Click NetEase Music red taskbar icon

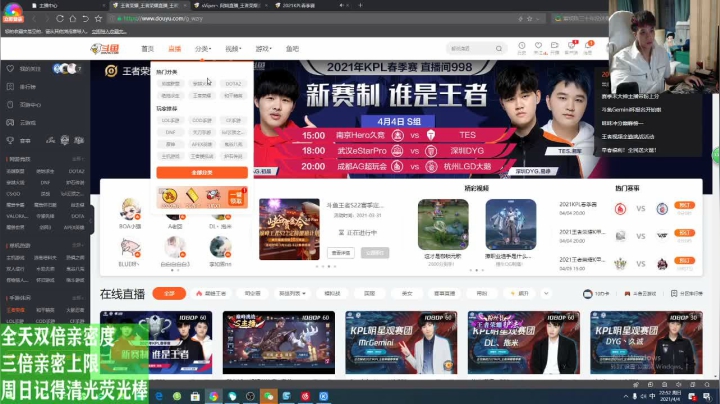(x=305, y=396)
